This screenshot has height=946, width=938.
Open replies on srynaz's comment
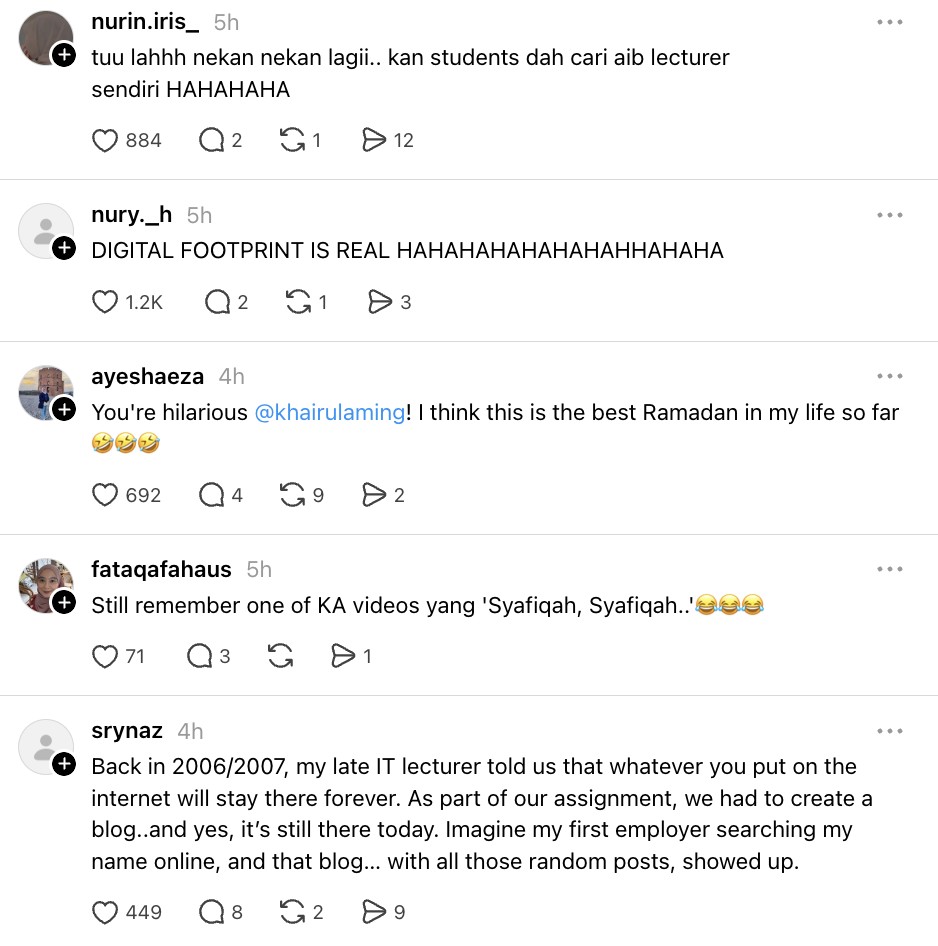(211, 912)
